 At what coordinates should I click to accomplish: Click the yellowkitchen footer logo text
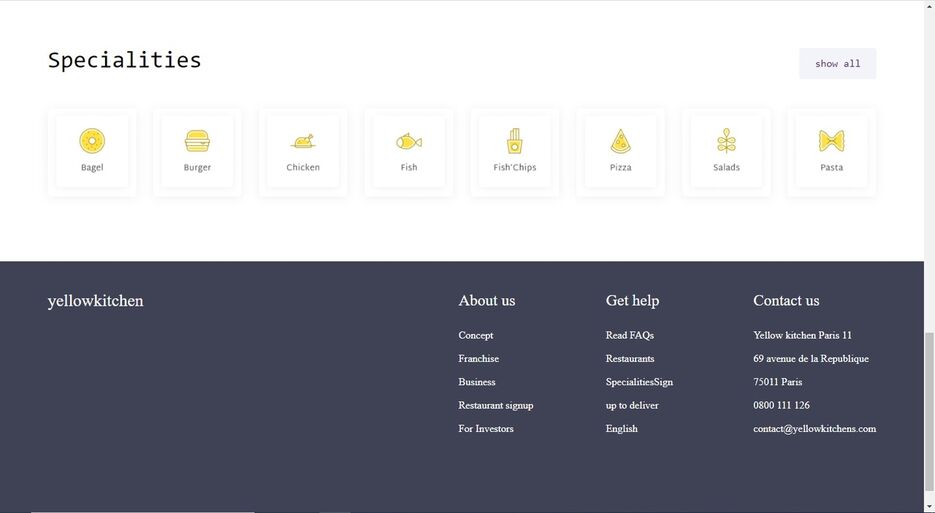(96, 301)
